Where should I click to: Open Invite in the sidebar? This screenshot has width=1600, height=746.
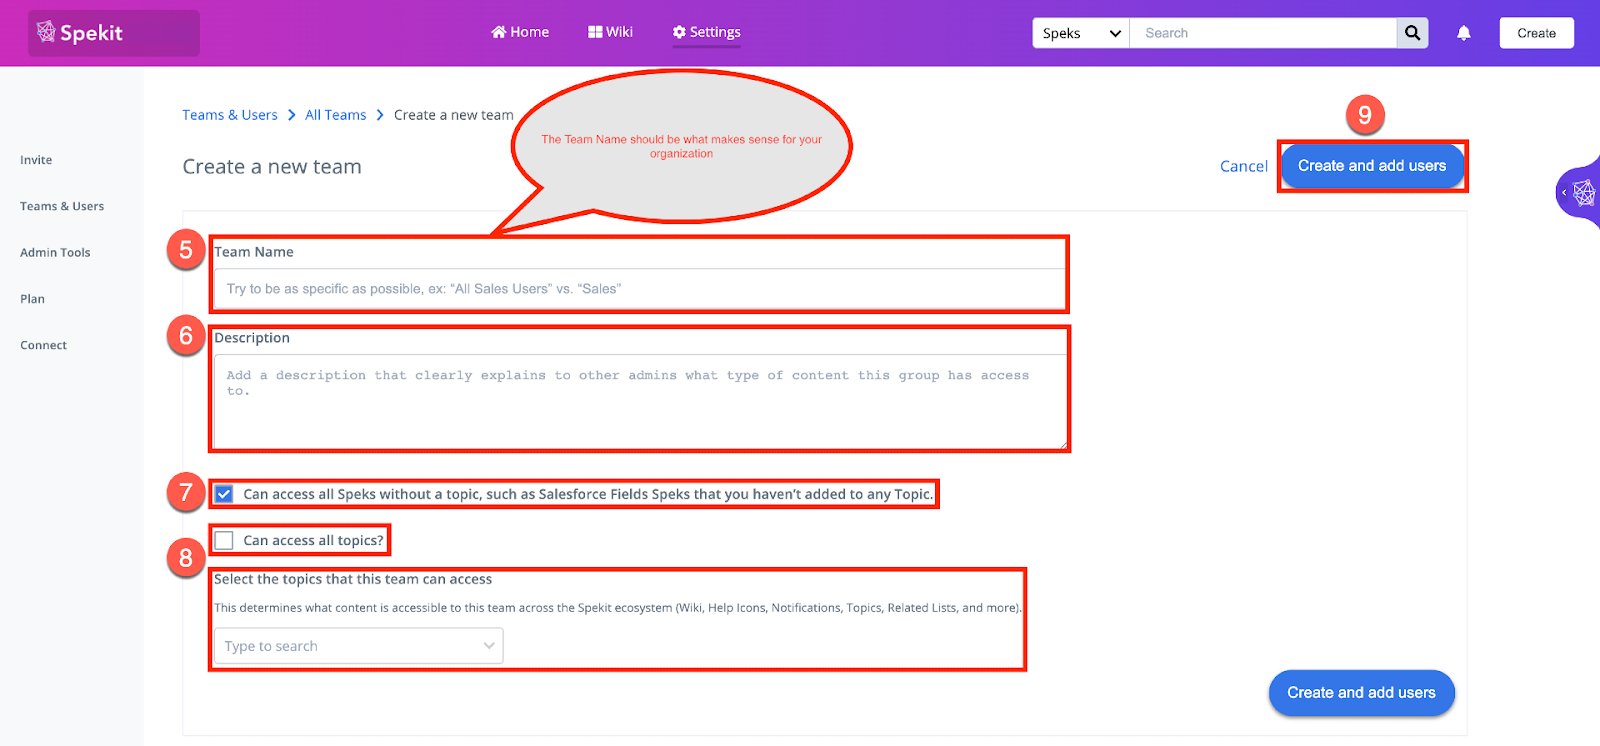(36, 160)
